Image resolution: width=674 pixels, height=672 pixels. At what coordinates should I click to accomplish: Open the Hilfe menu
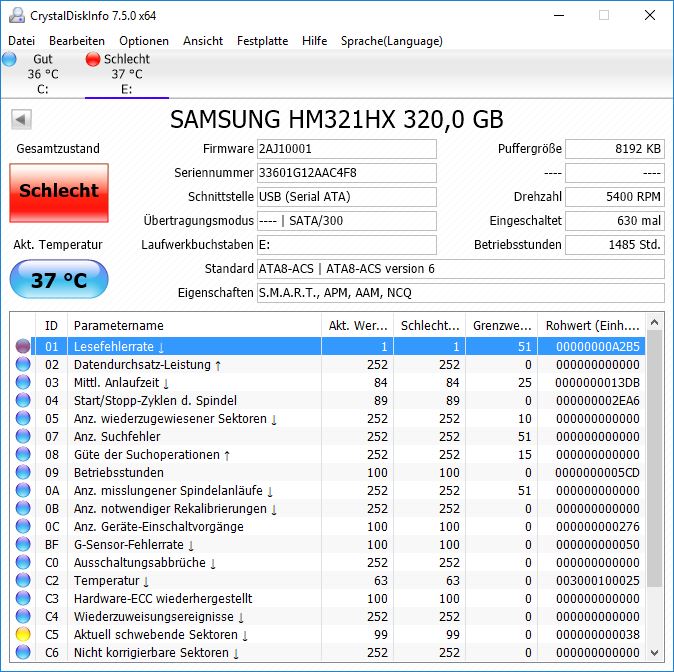[x=315, y=41]
